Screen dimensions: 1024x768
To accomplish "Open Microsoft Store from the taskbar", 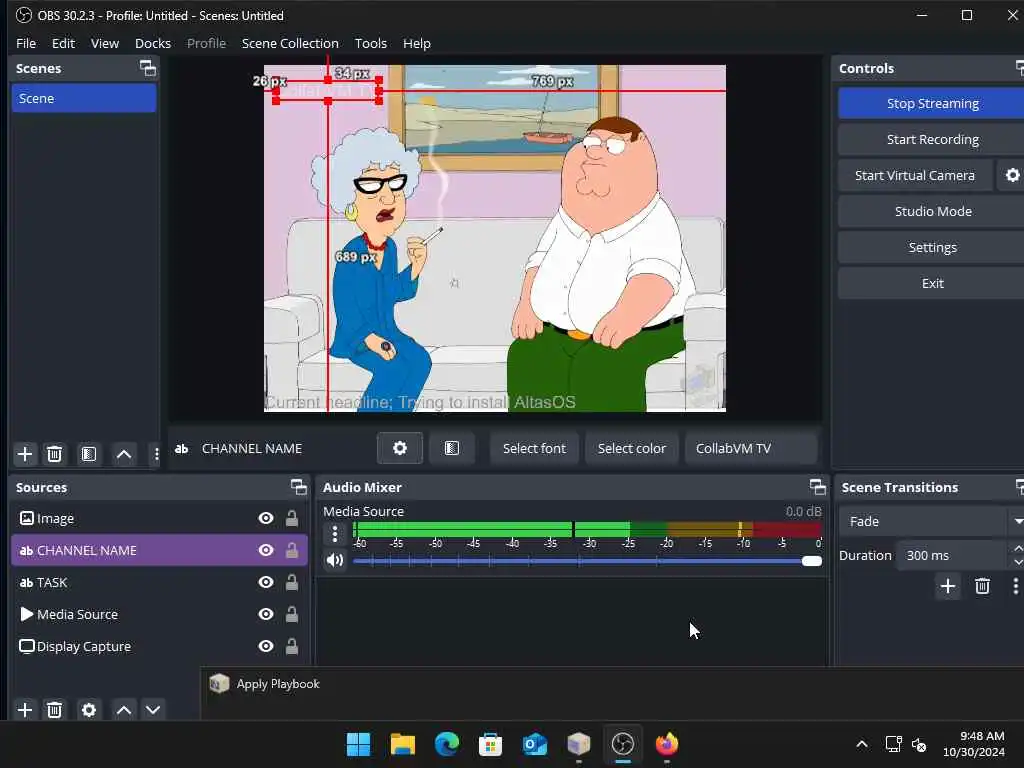I will coord(490,744).
